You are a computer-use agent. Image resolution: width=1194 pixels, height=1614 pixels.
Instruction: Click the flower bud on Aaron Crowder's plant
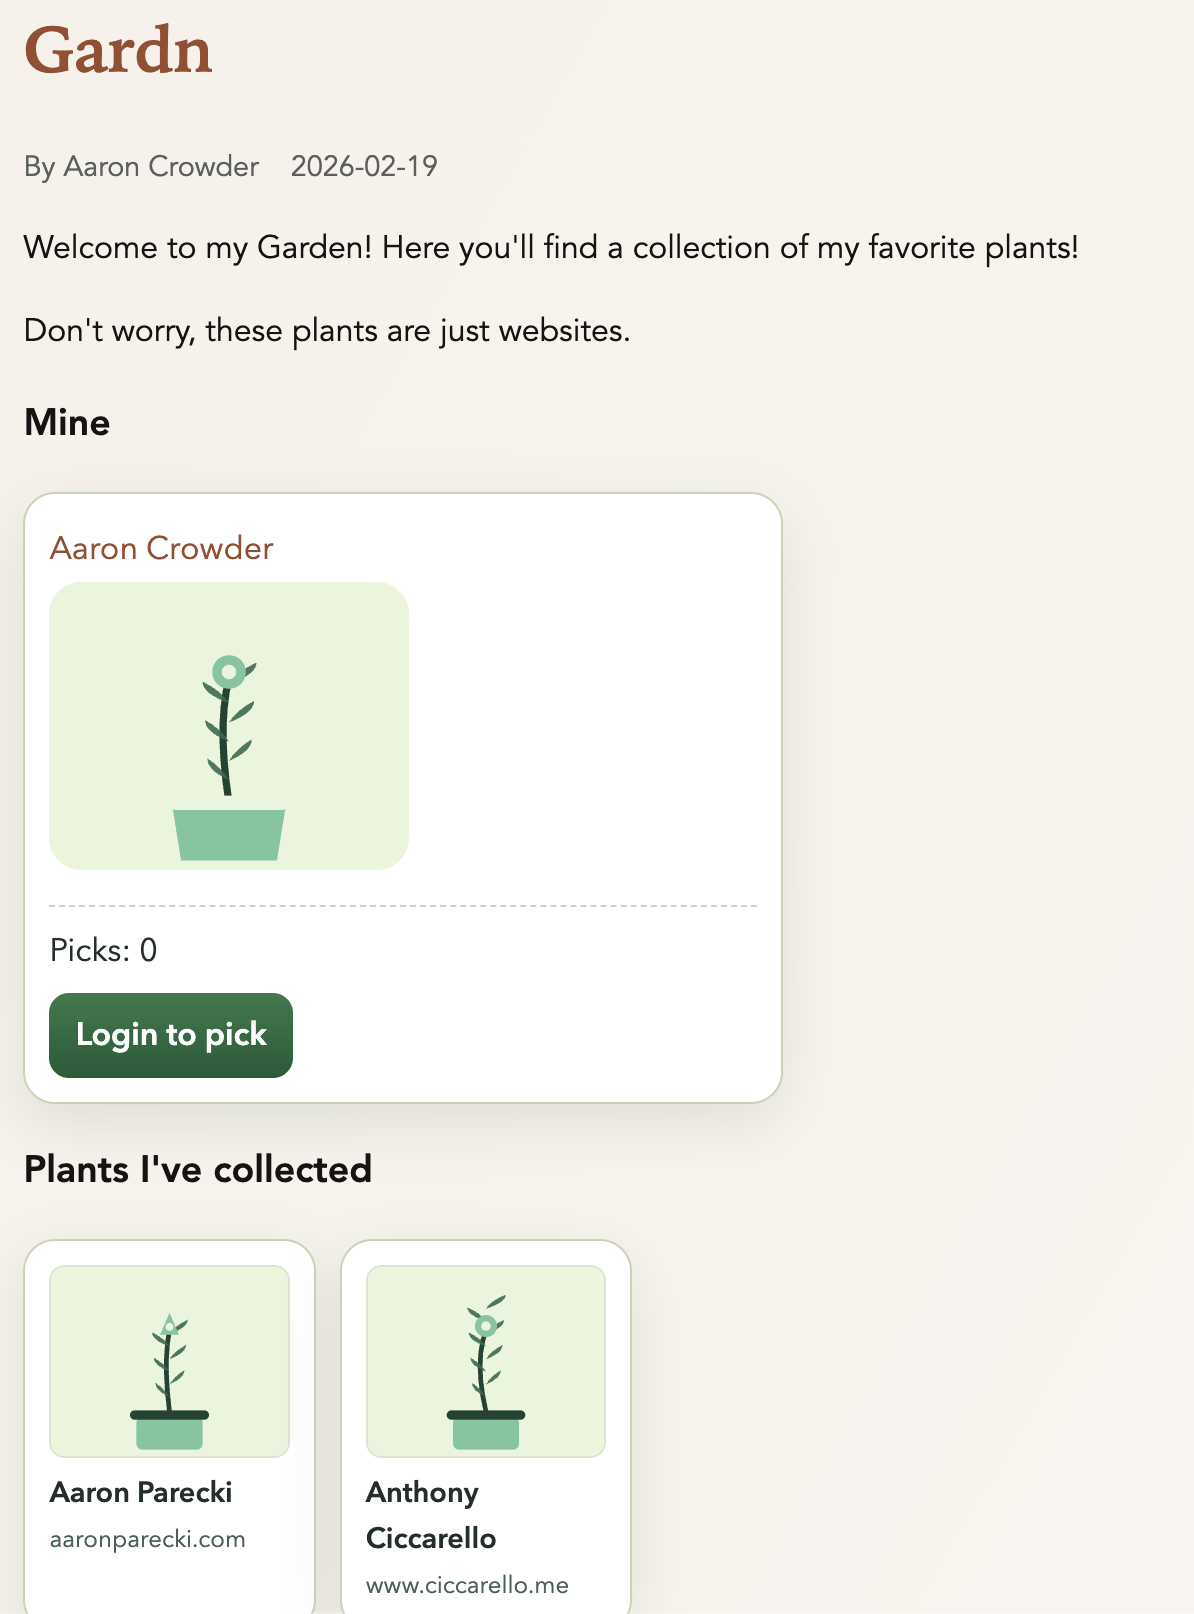click(x=228, y=672)
